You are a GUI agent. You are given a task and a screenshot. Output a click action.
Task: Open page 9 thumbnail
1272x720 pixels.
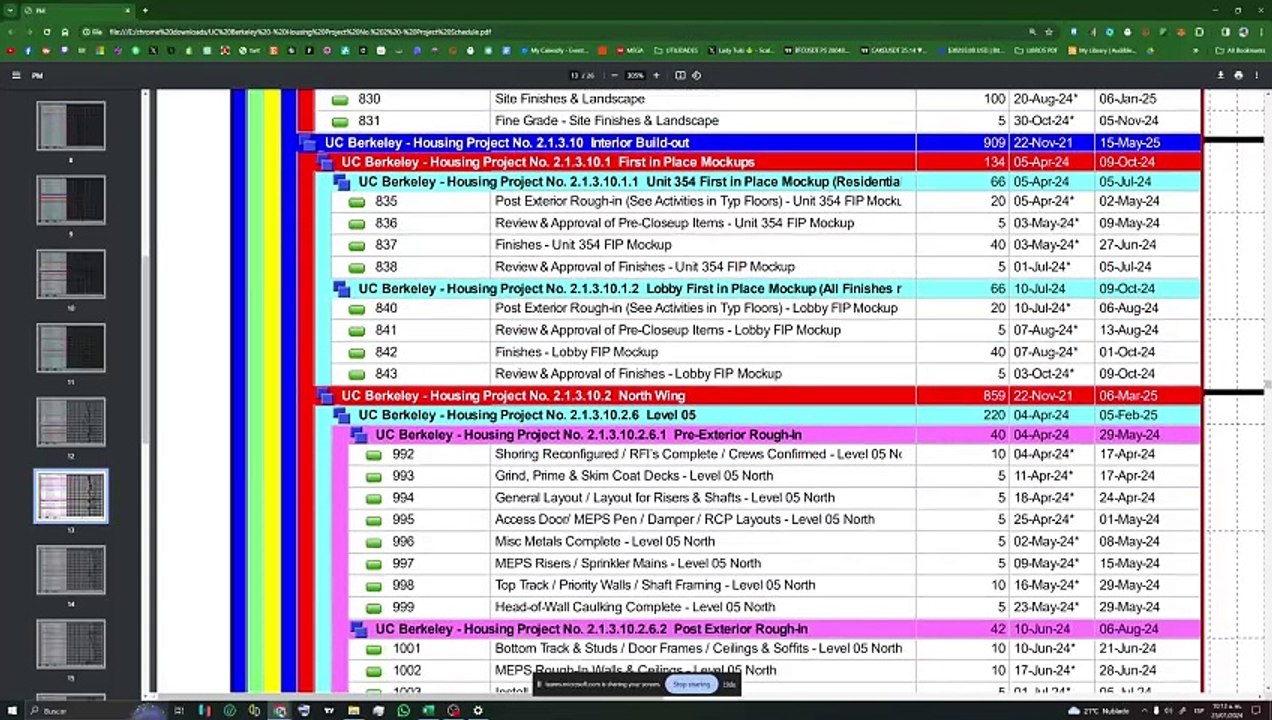(x=71, y=200)
